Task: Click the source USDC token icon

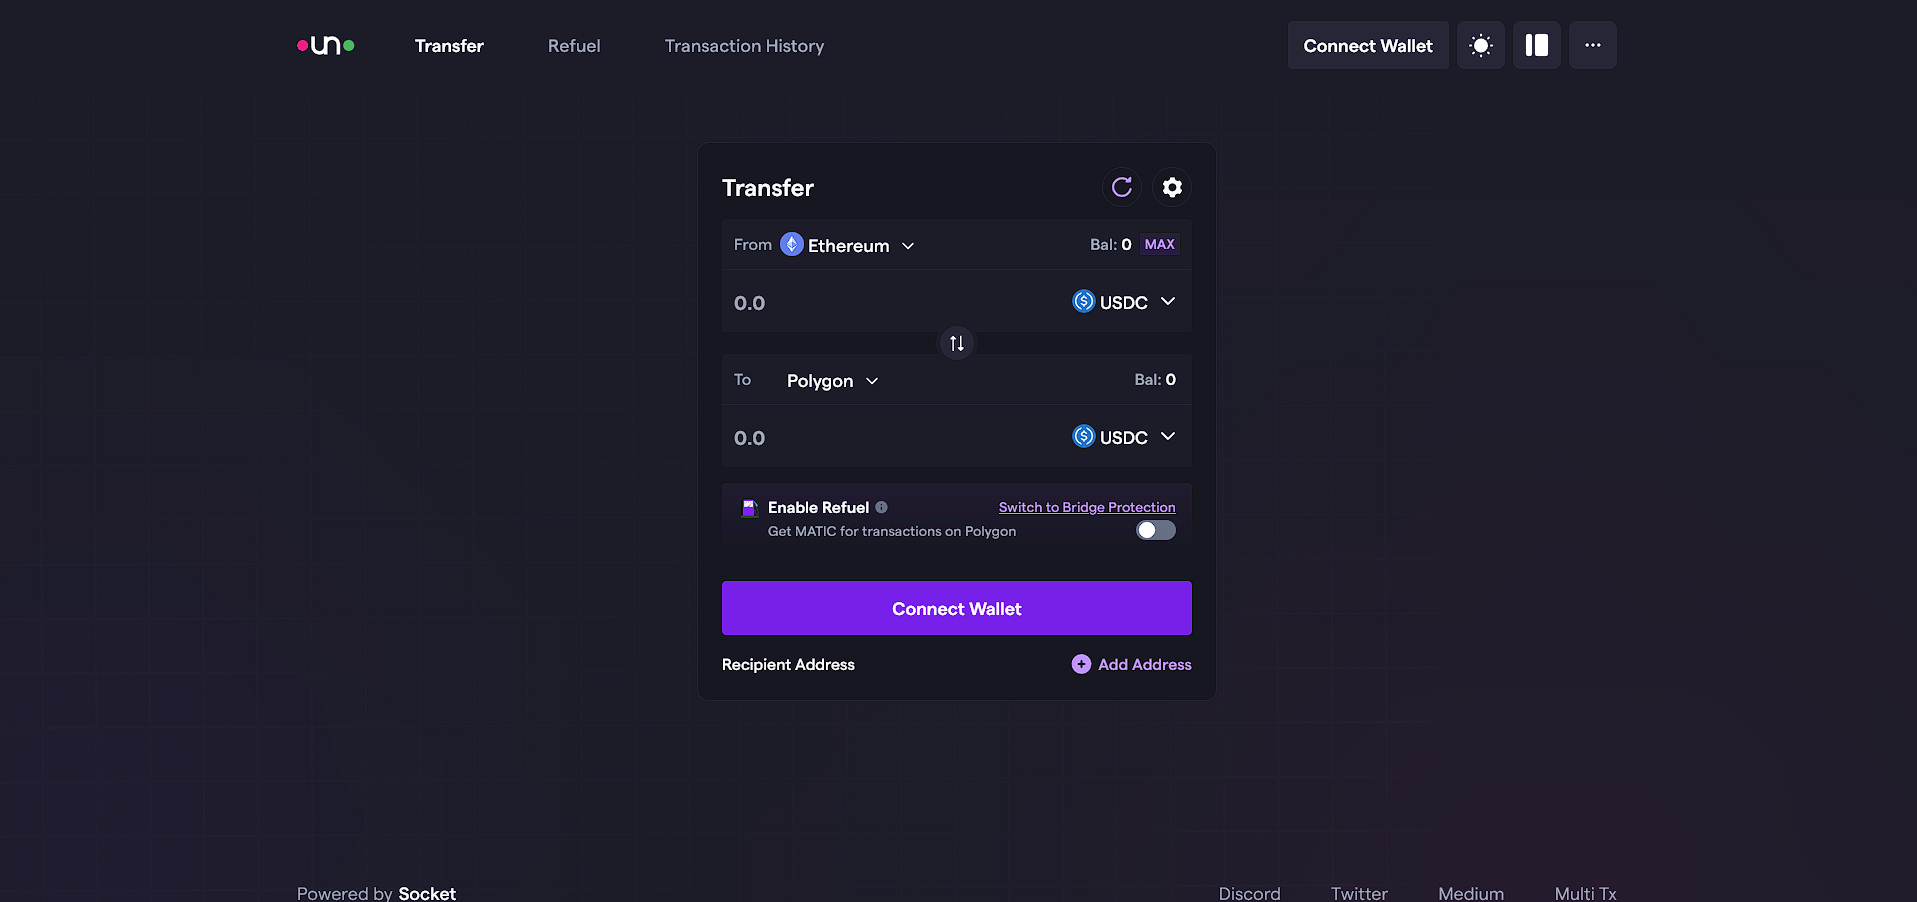Action: point(1084,301)
